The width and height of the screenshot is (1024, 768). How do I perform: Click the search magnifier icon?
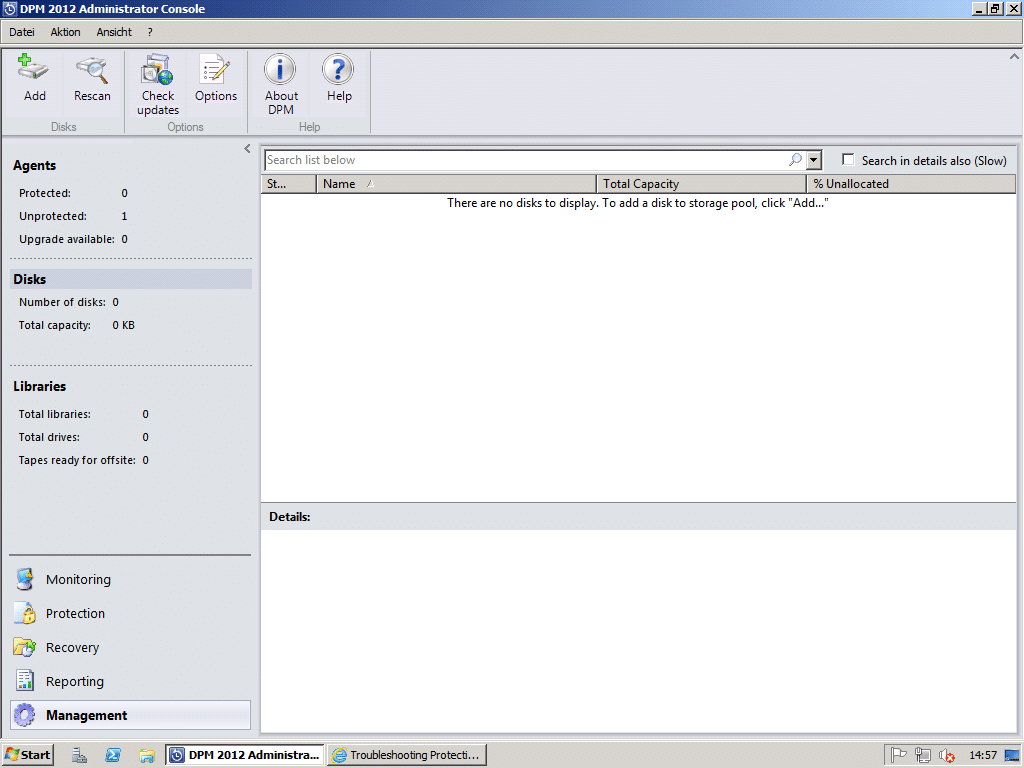click(x=795, y=159)
